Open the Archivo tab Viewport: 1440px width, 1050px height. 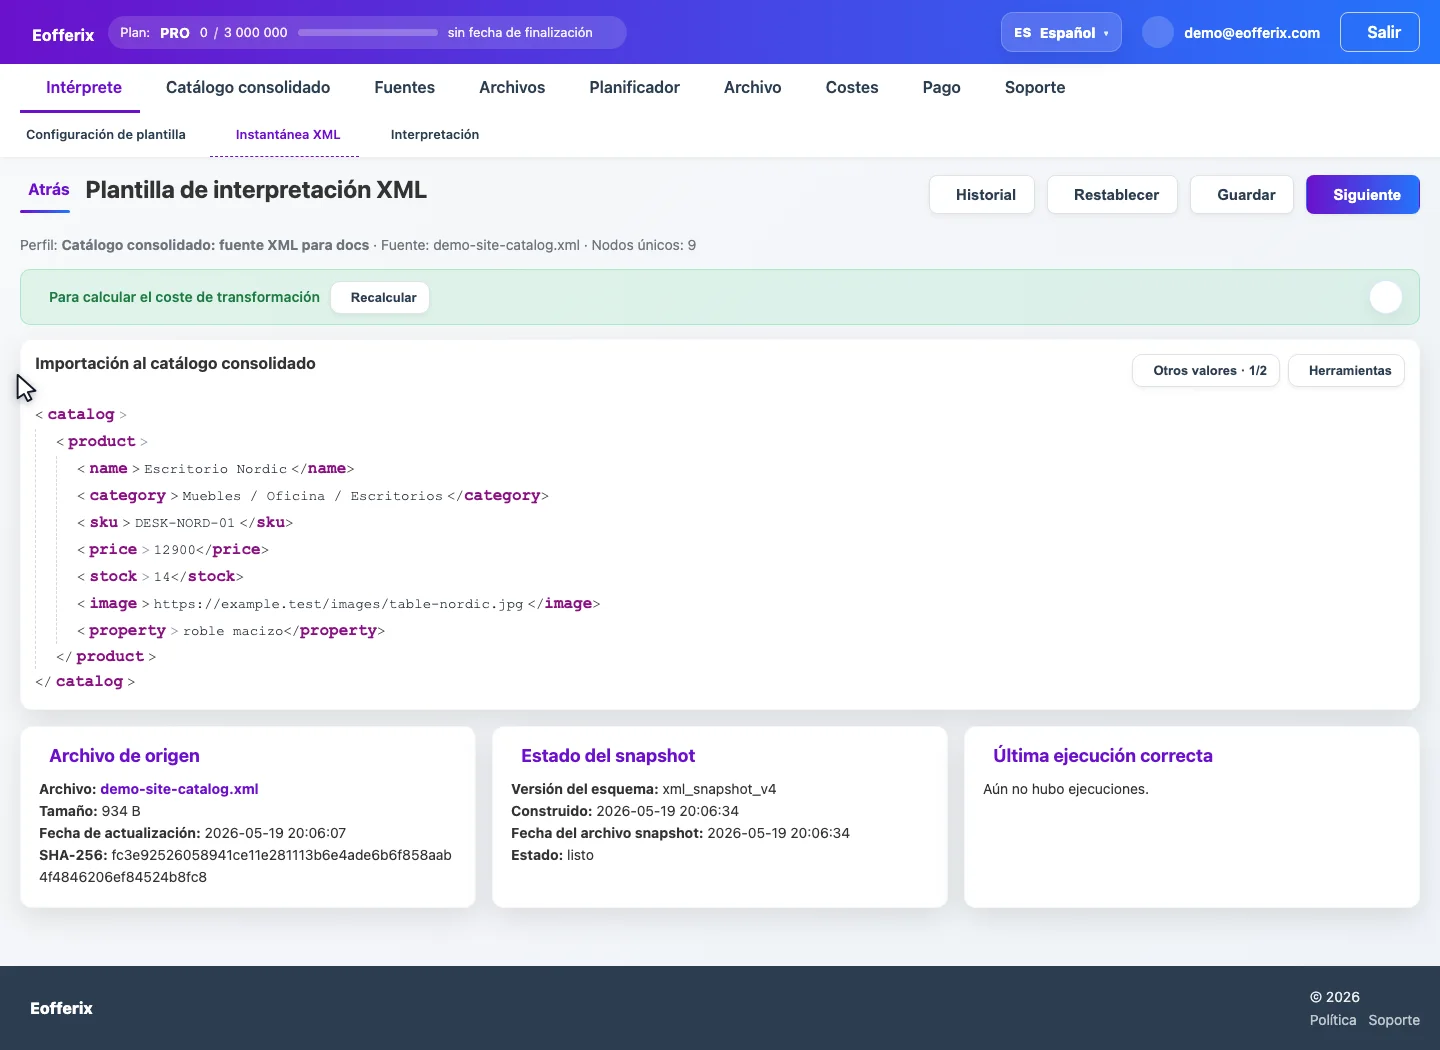(752, 87)
